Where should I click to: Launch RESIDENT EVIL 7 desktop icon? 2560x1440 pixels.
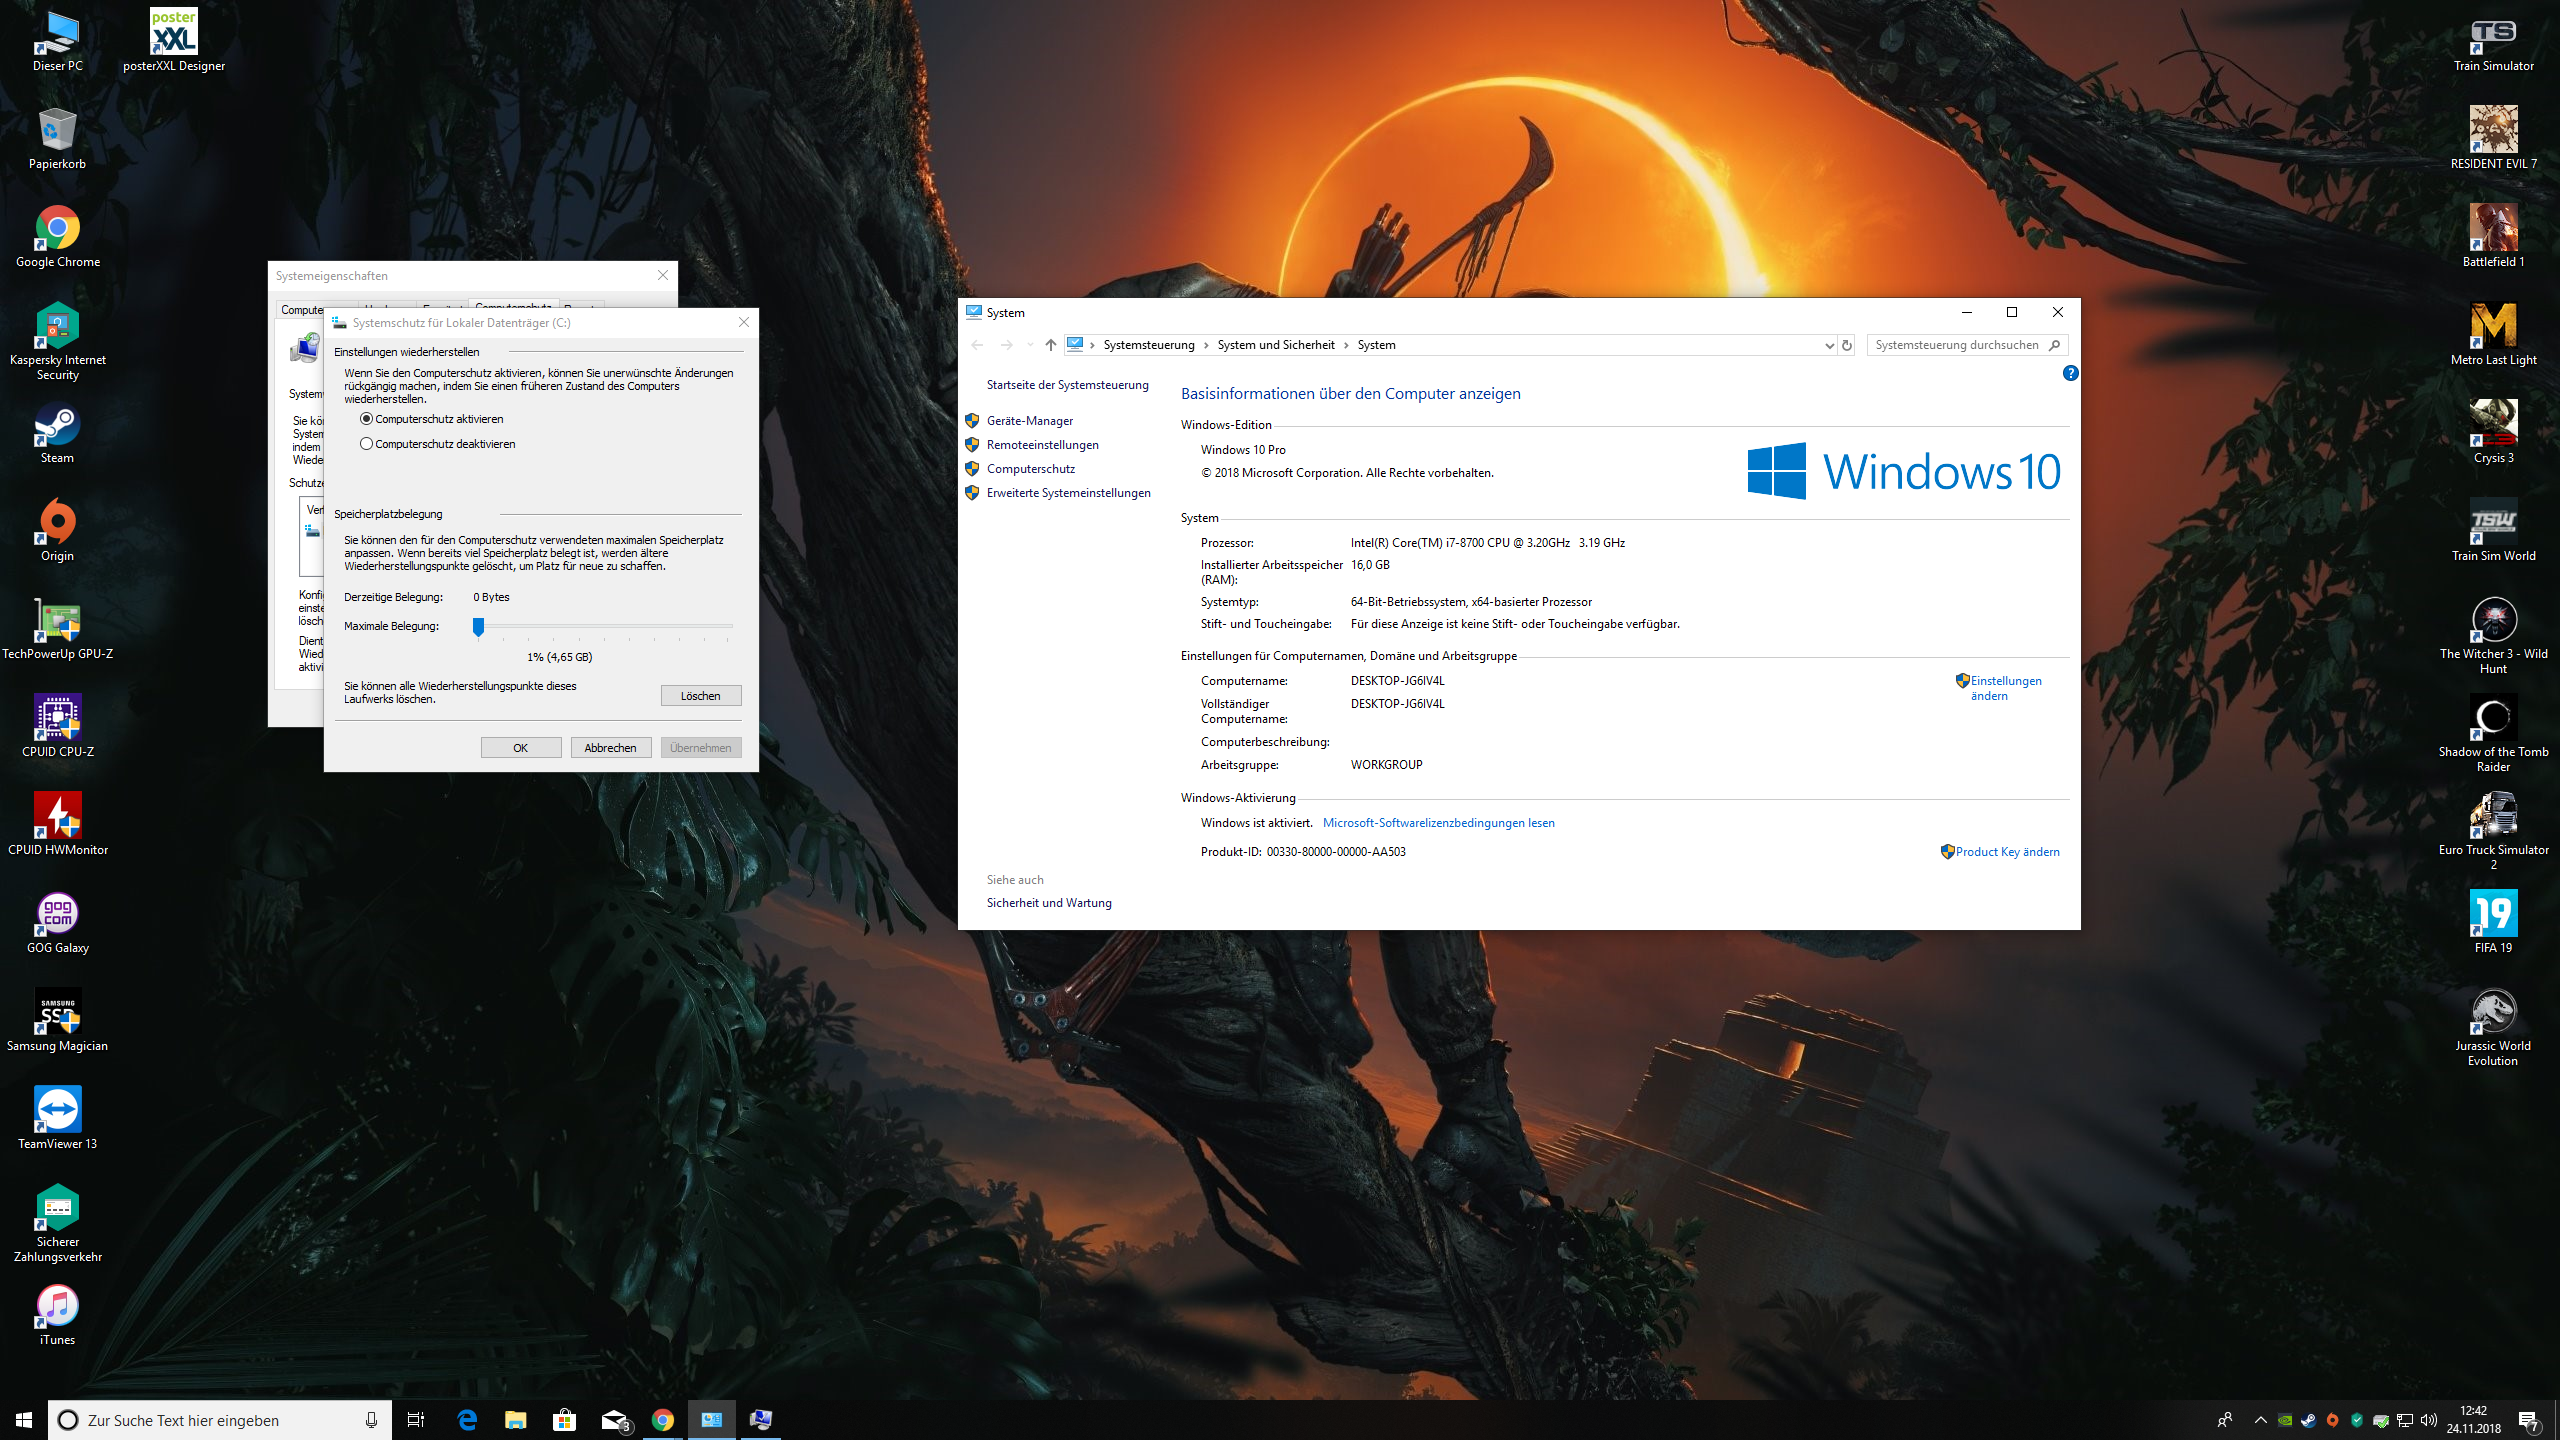tap(2493, 138)
